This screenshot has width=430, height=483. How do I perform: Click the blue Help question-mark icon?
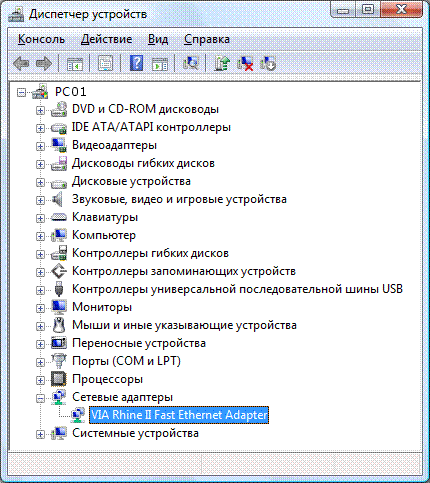point(136,63)
